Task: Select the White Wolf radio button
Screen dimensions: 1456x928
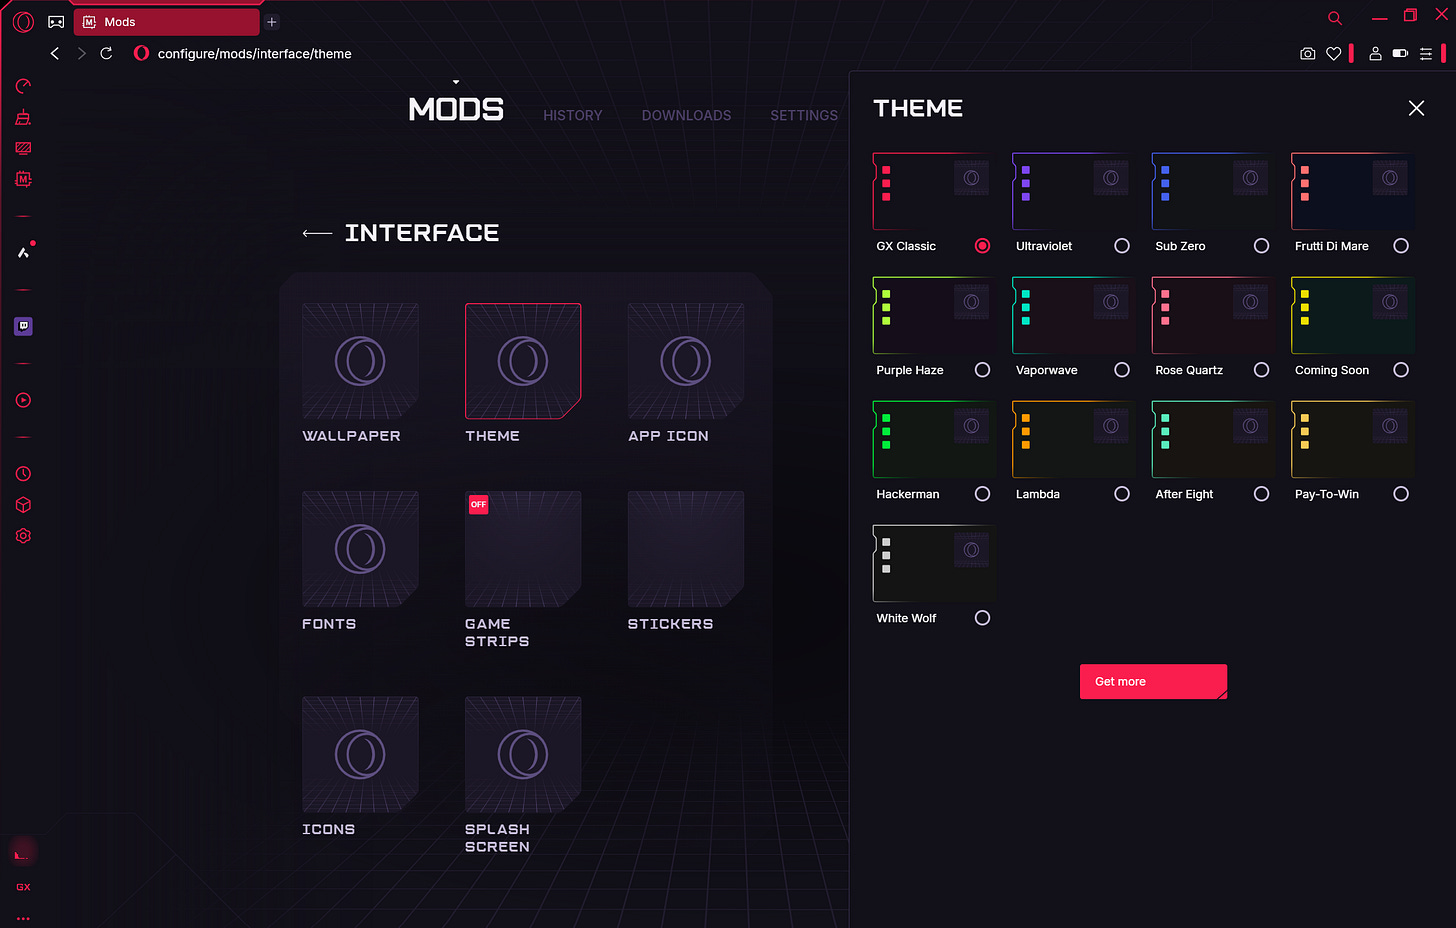Action: (982, 618)
